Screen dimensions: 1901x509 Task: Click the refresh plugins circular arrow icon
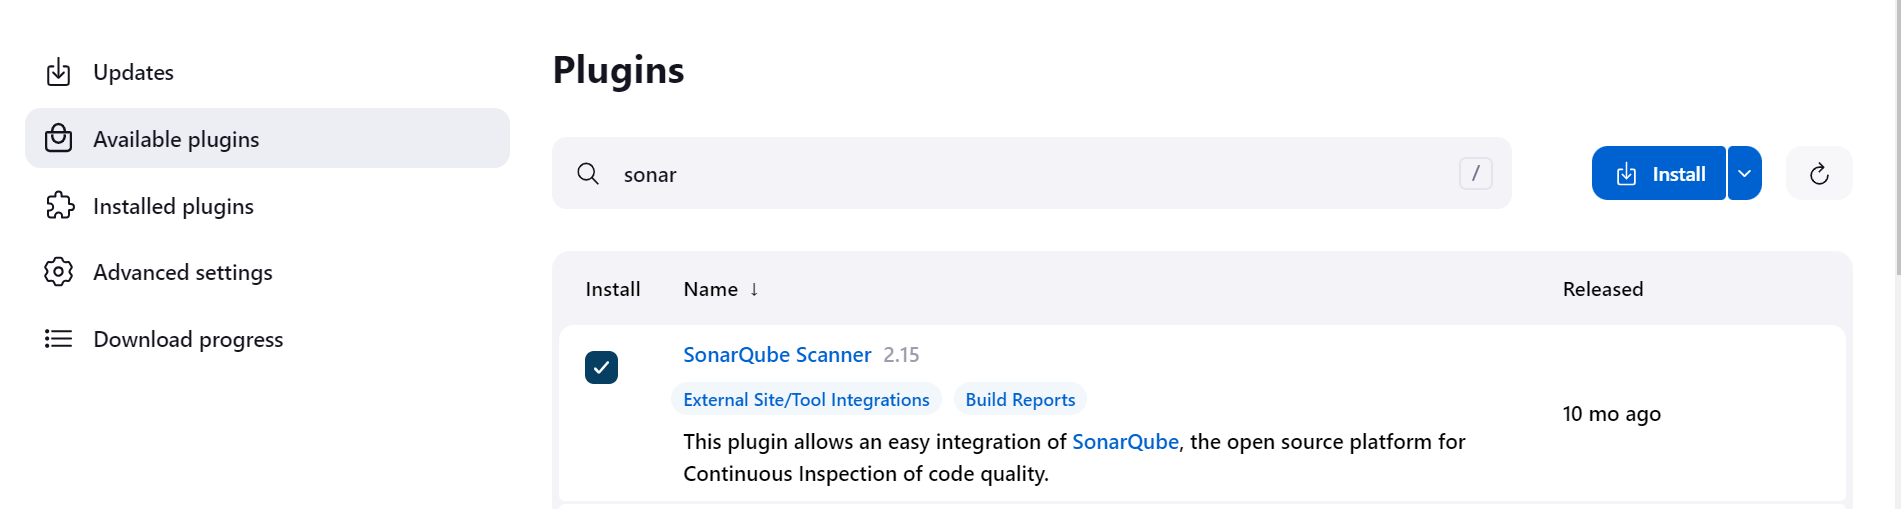click(x=1819, y=174)
